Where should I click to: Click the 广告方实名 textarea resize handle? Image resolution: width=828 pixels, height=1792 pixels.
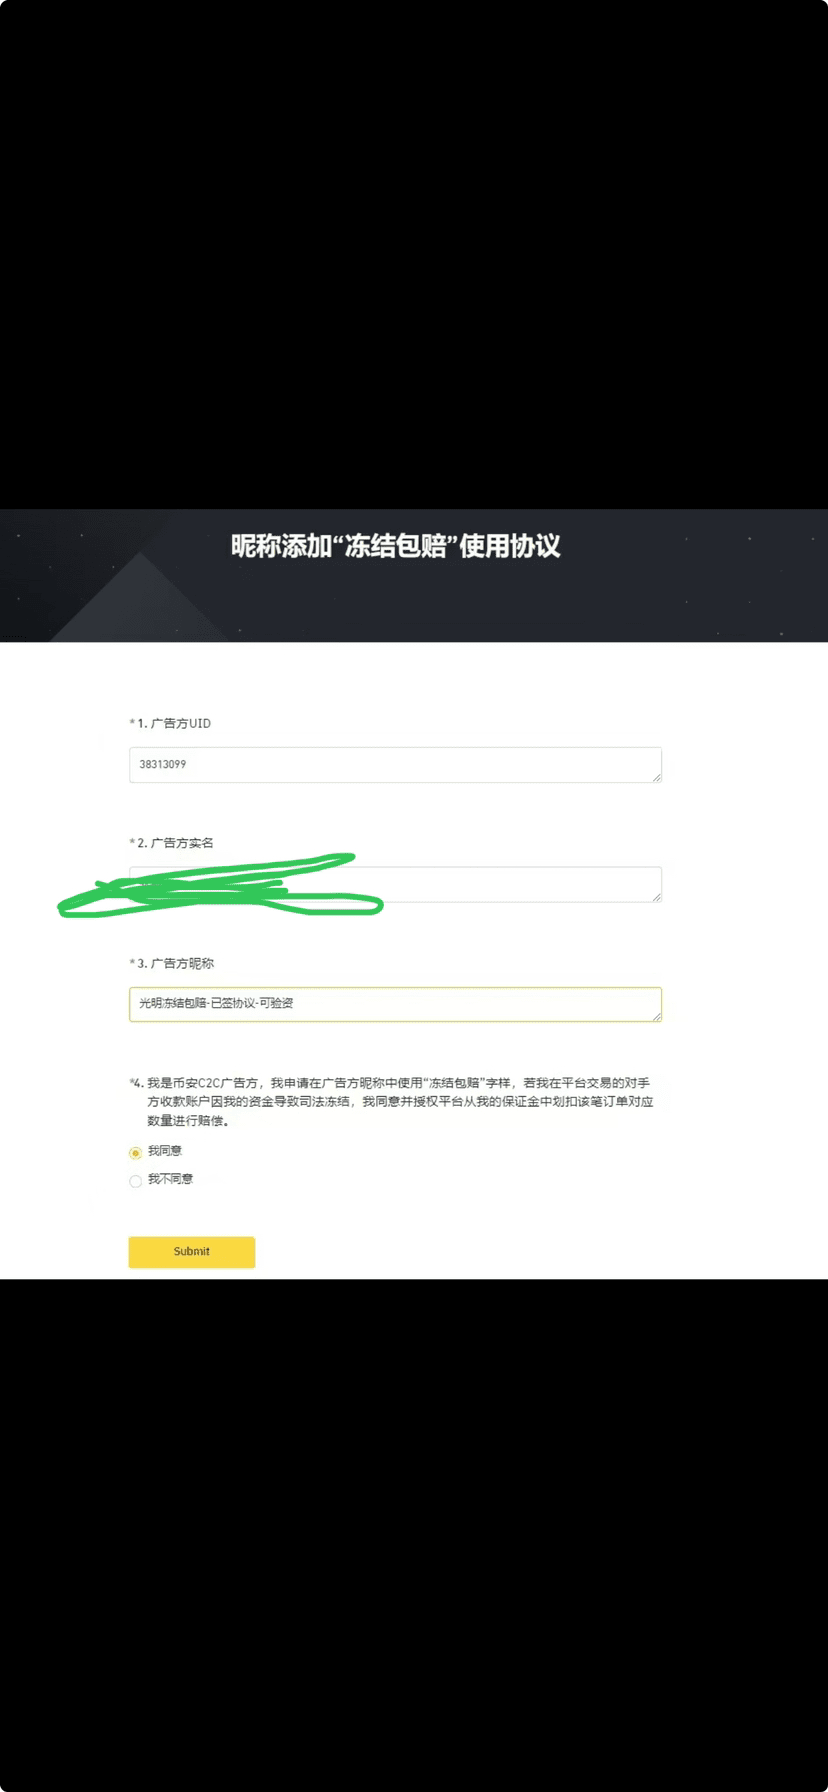(657, 897)
